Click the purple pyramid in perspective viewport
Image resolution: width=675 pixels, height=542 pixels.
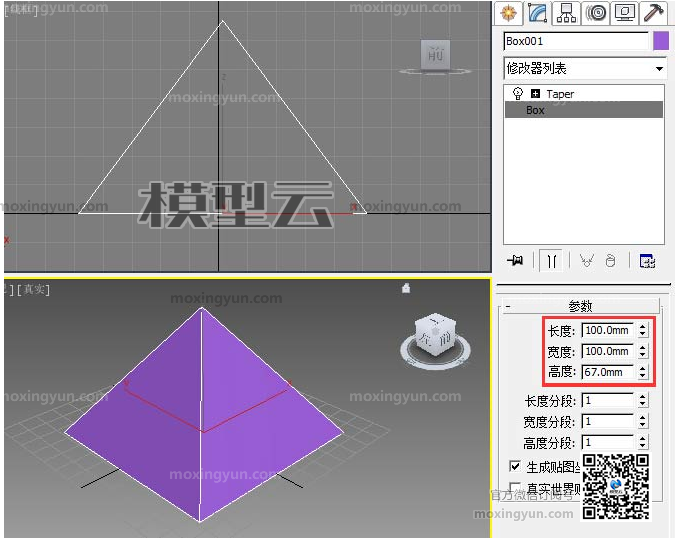(204, 413)
